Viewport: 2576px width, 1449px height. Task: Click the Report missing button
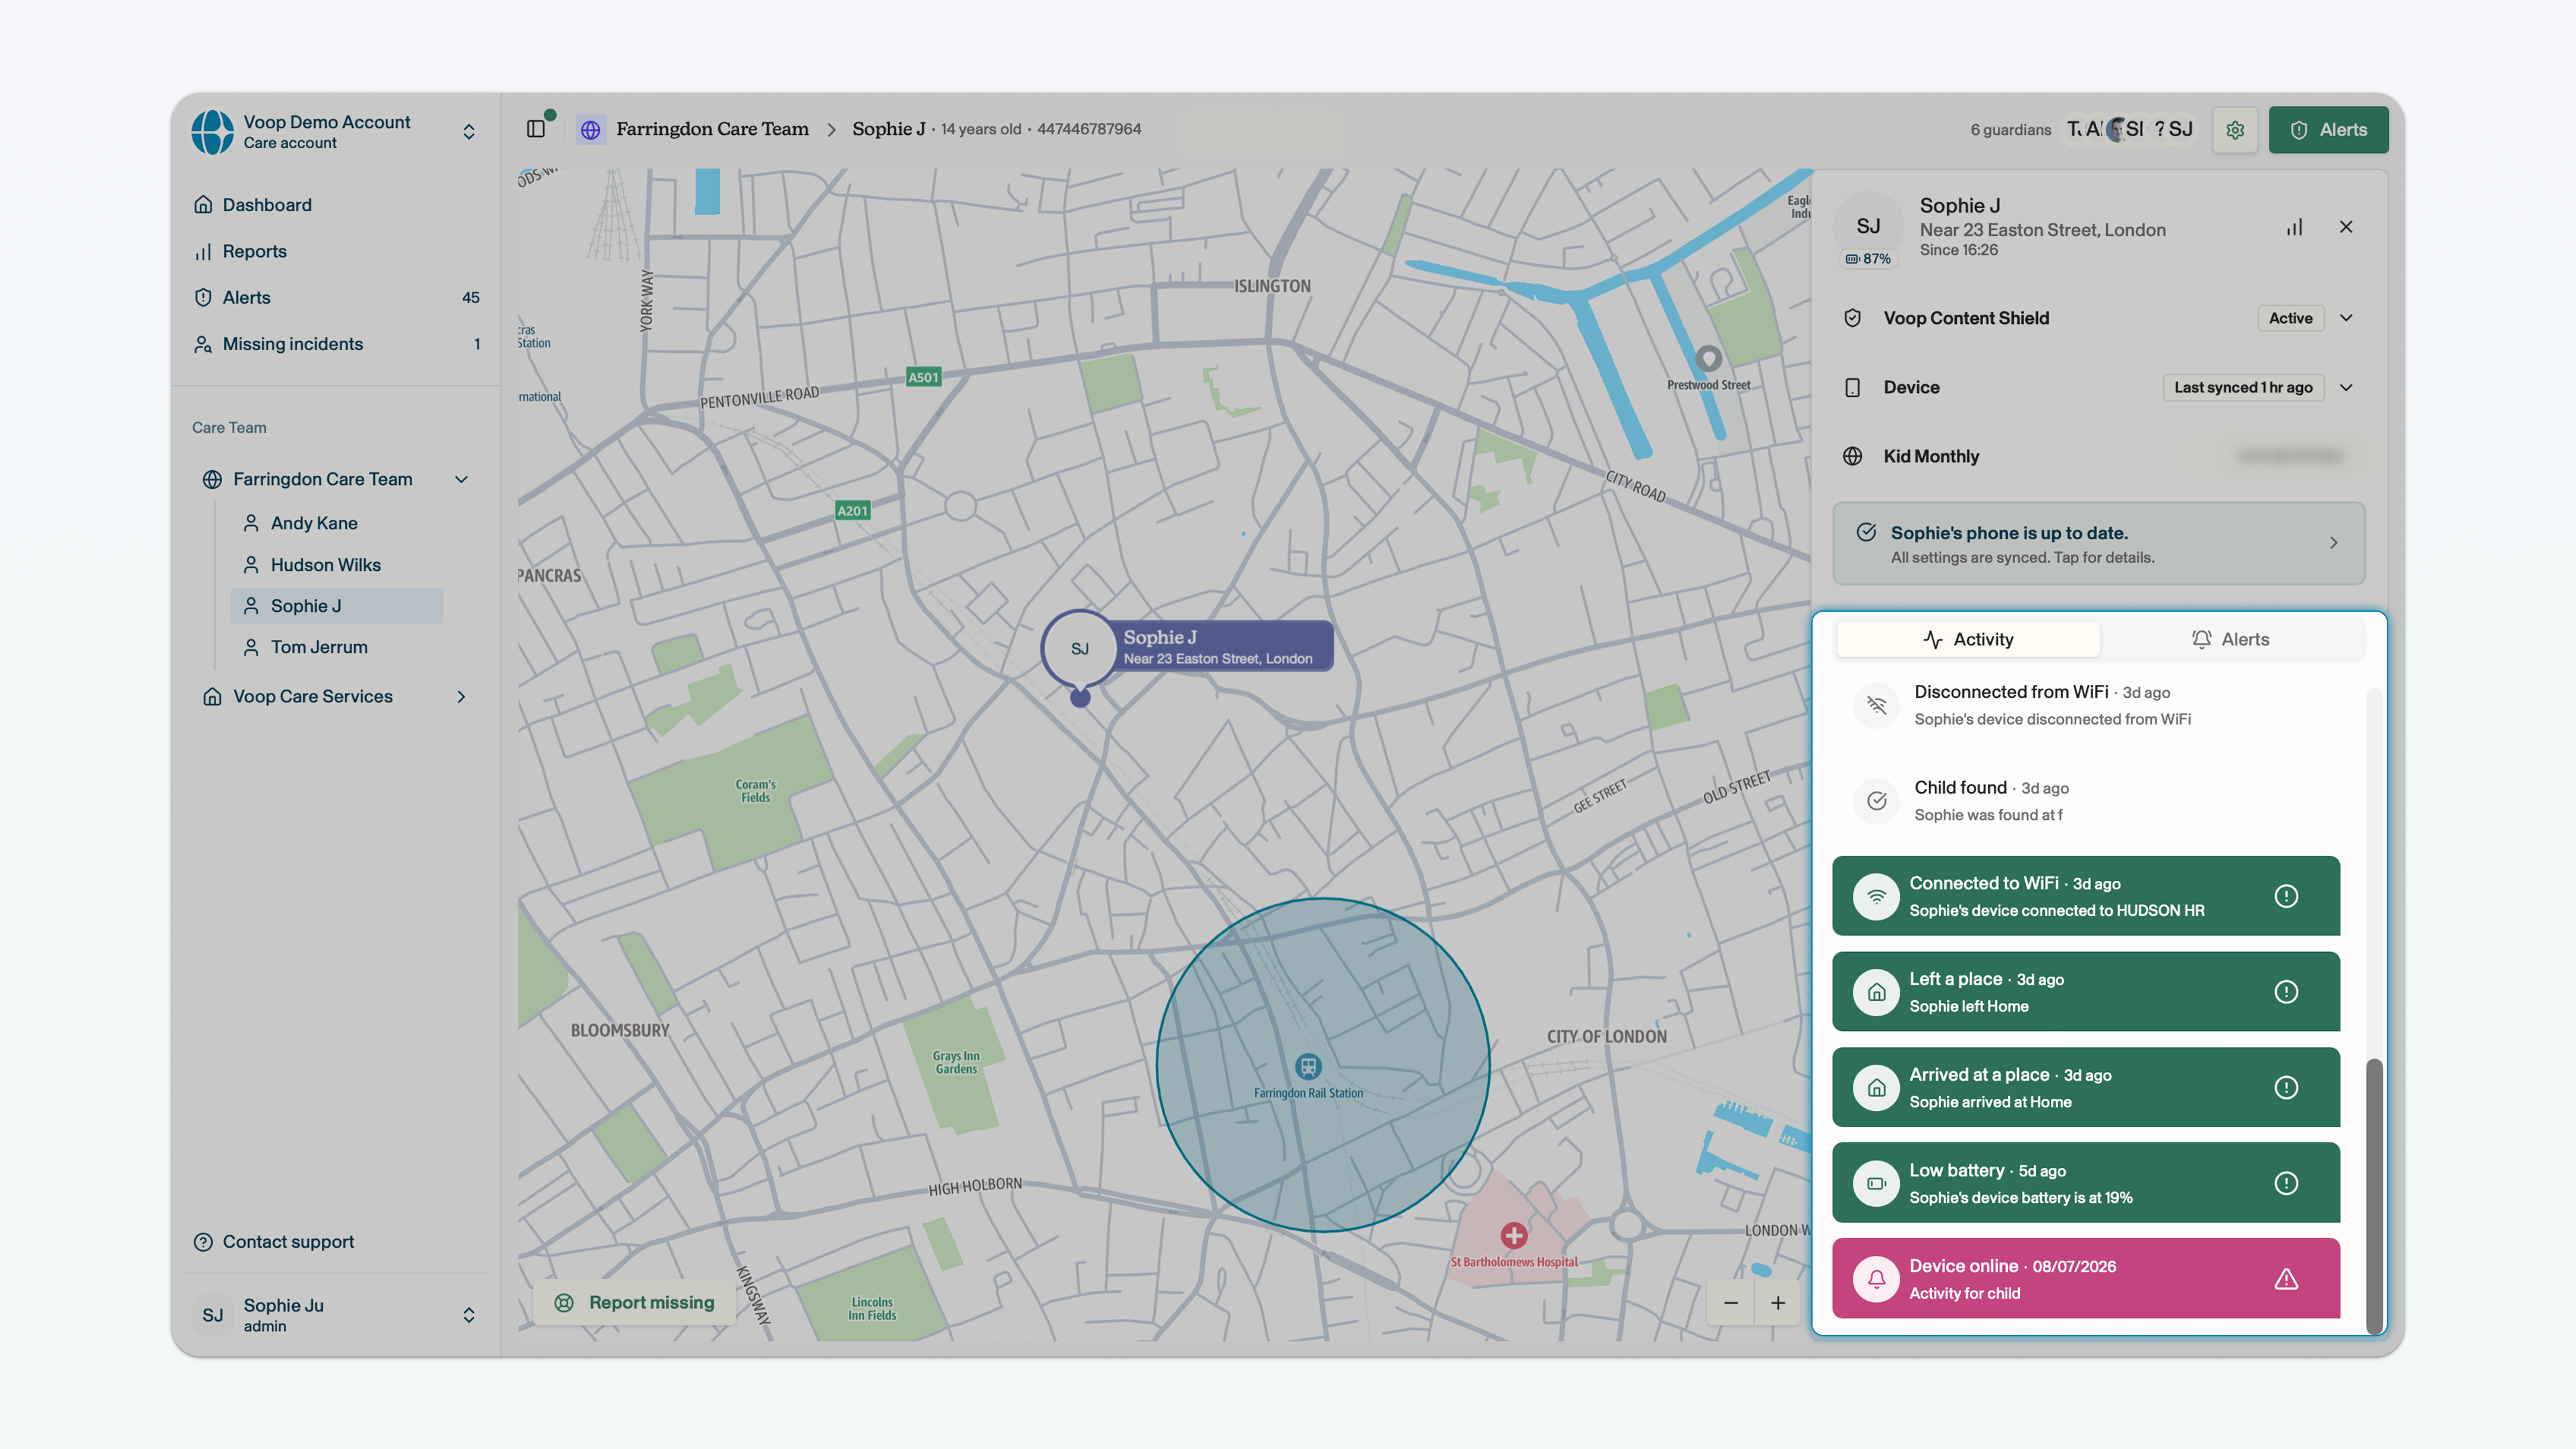click(x=635, y=1302)
